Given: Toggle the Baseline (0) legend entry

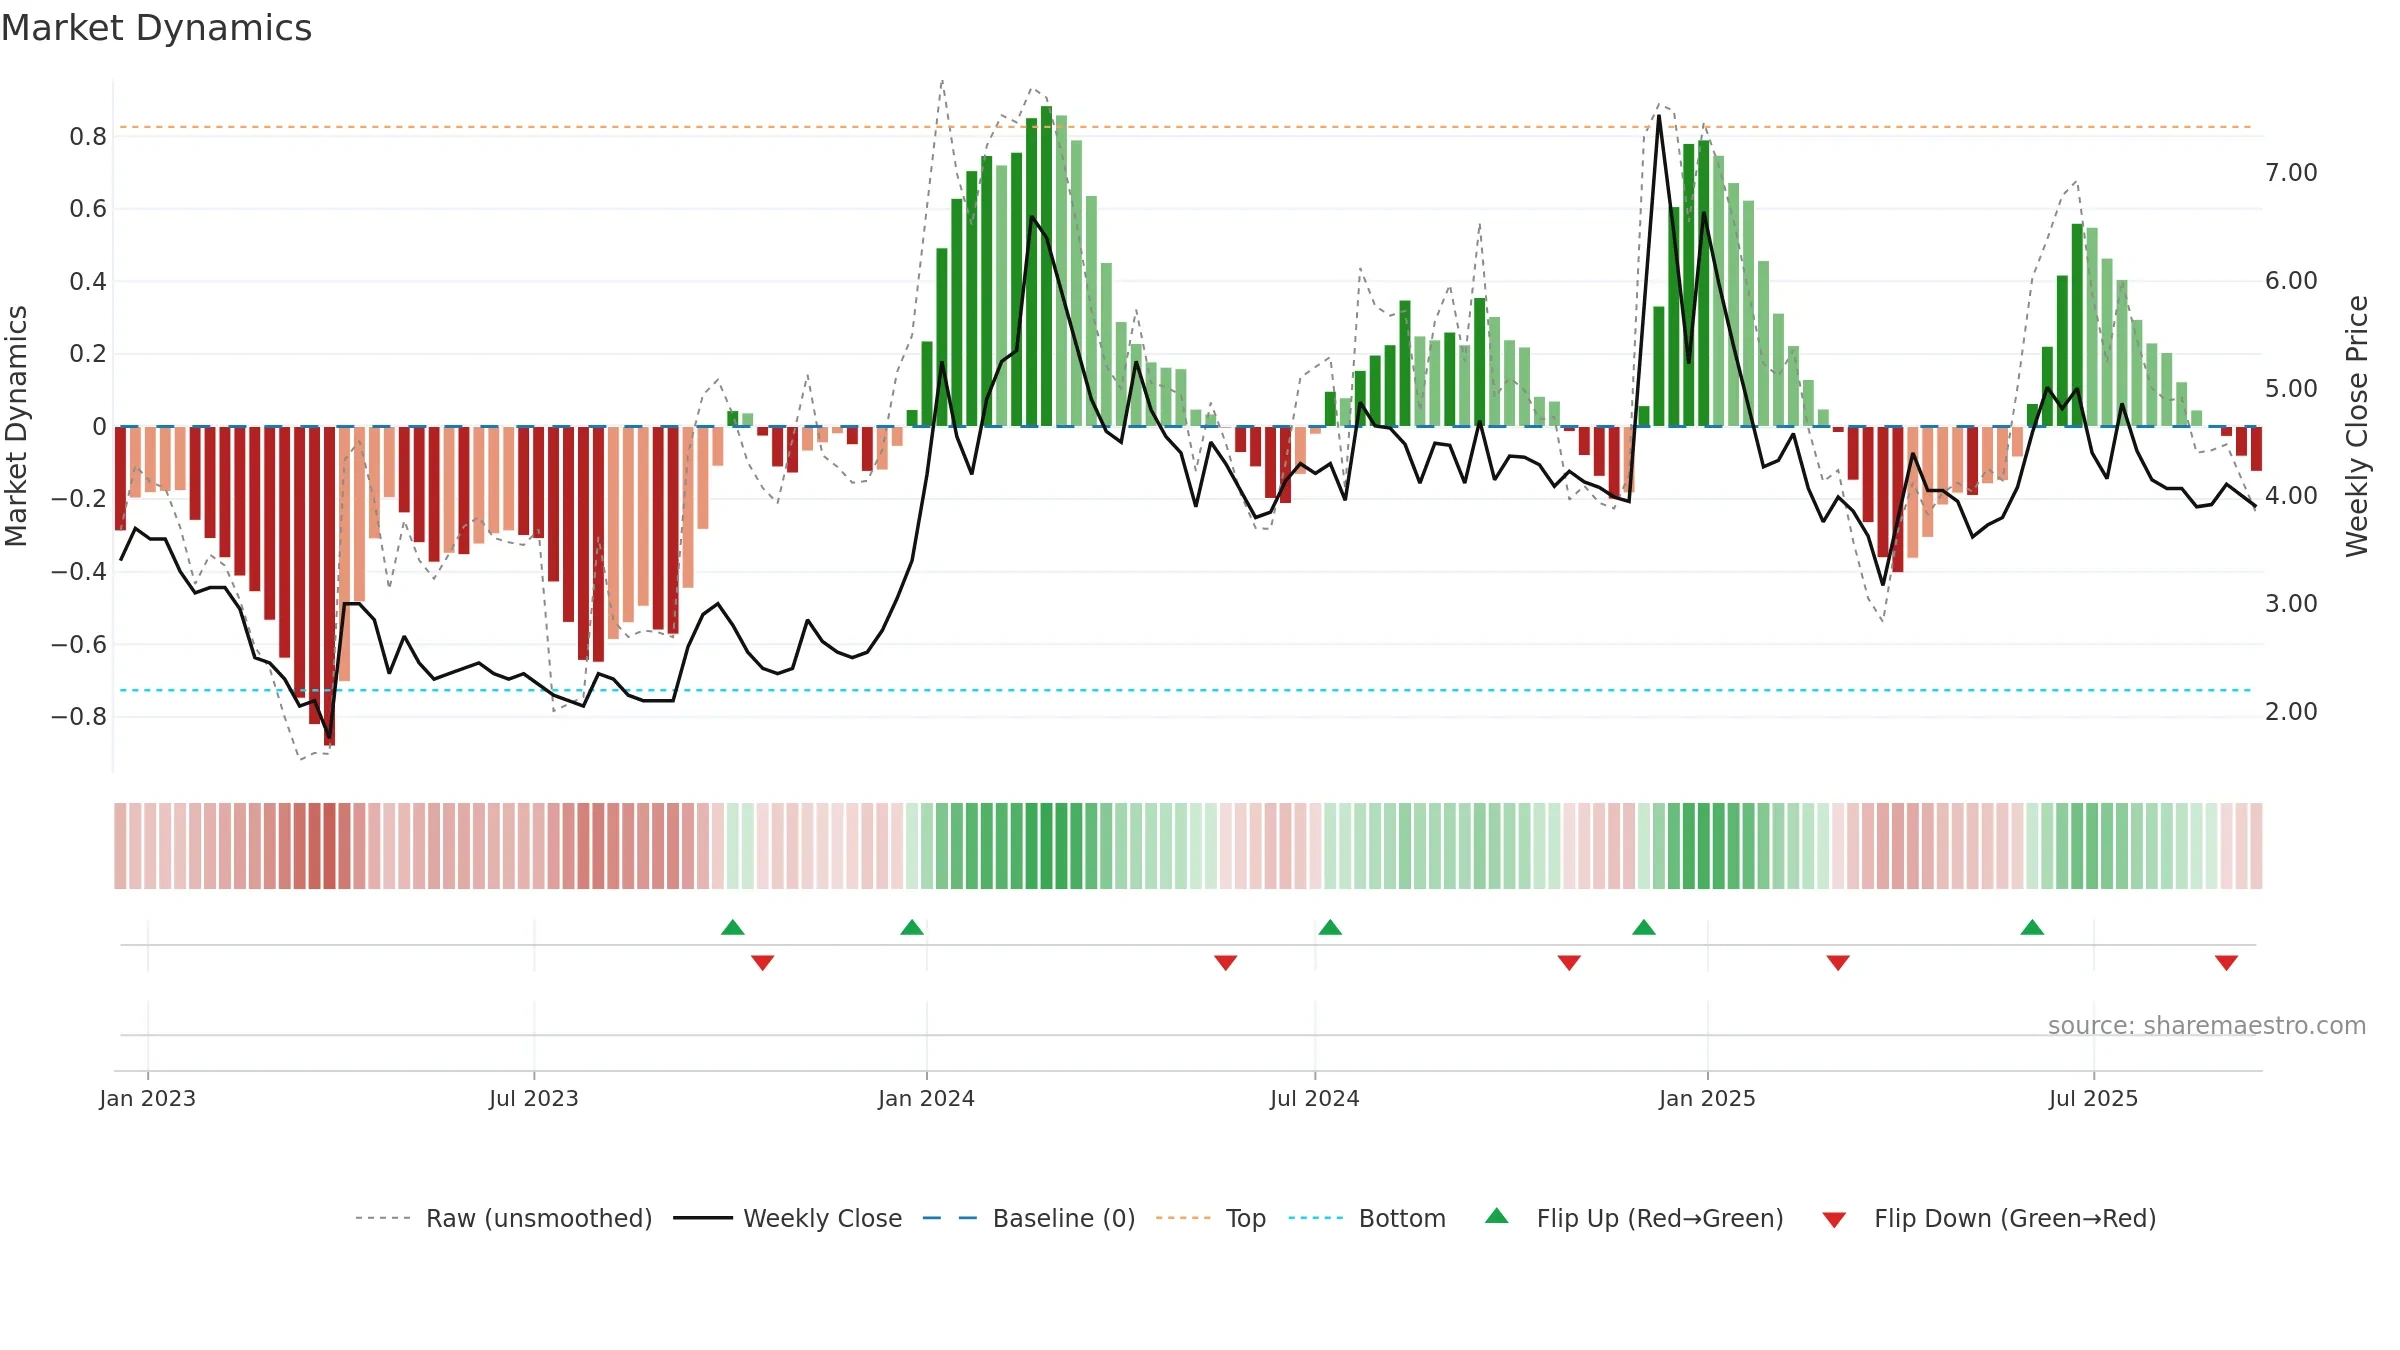Looking at the screenshot, I should coord(1029,1218).
